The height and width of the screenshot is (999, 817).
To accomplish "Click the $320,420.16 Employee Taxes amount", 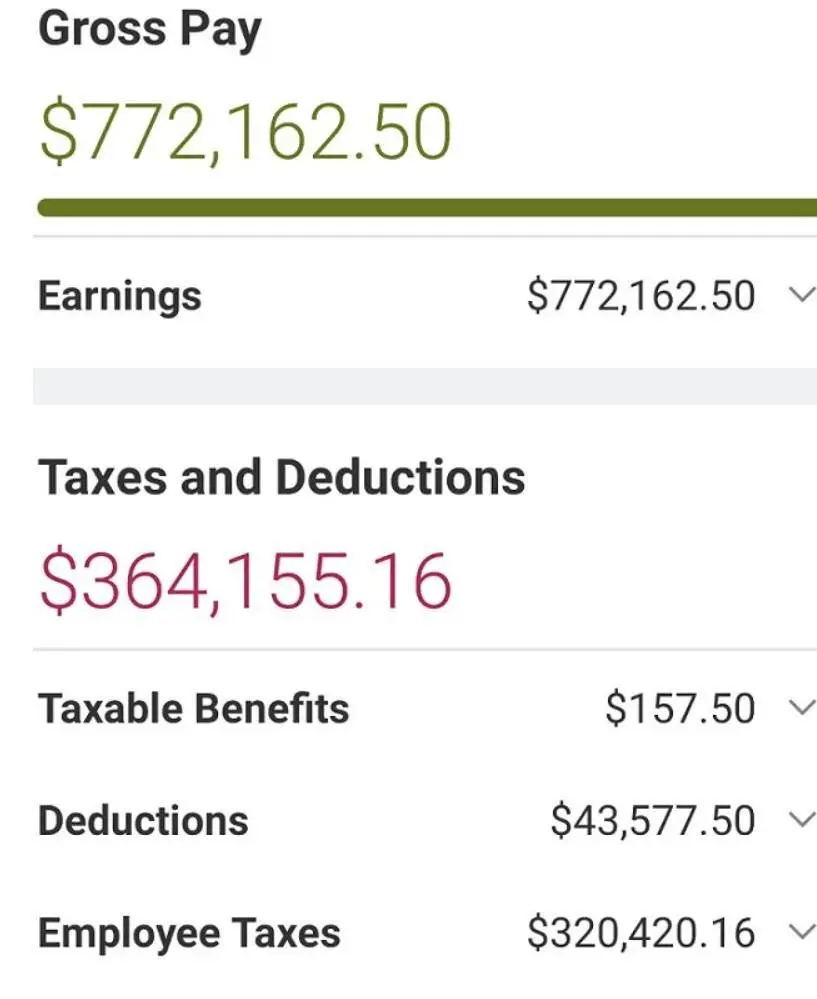I will (x=641, y=933).
